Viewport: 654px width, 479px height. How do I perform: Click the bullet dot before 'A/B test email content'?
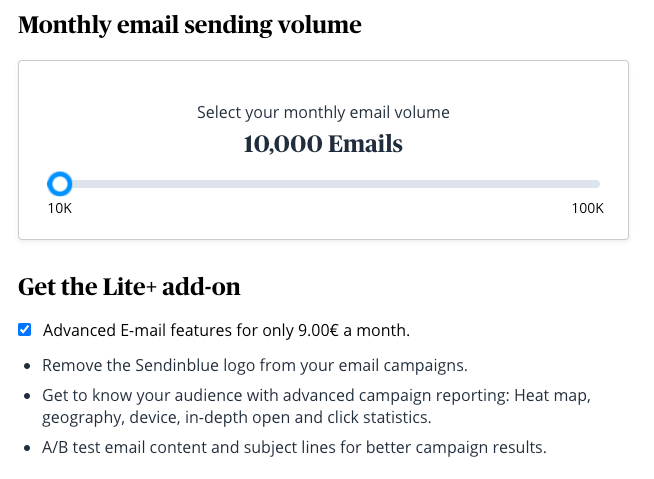pos(27,448)
